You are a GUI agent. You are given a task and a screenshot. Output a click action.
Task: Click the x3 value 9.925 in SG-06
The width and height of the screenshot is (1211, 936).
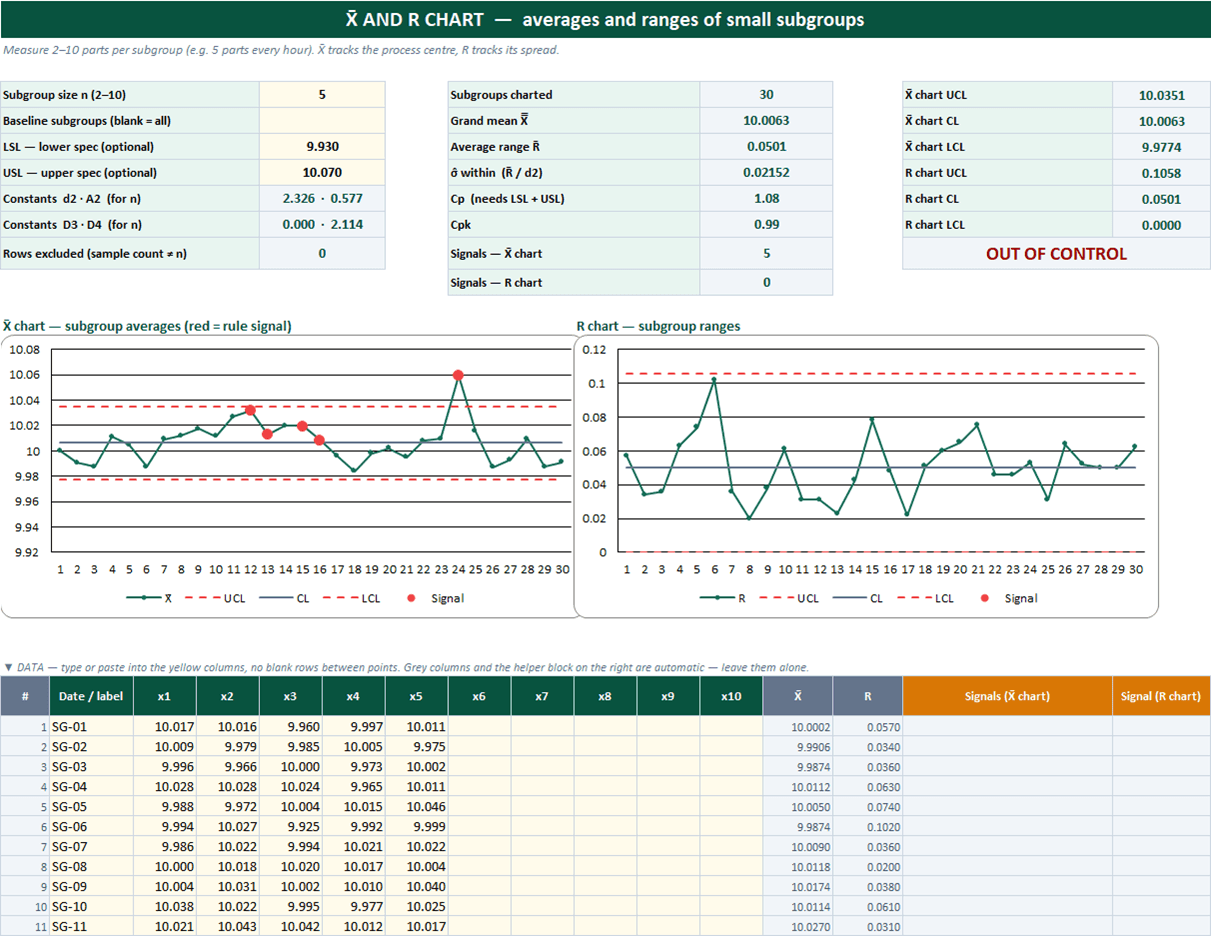click(x=290, y=827)
